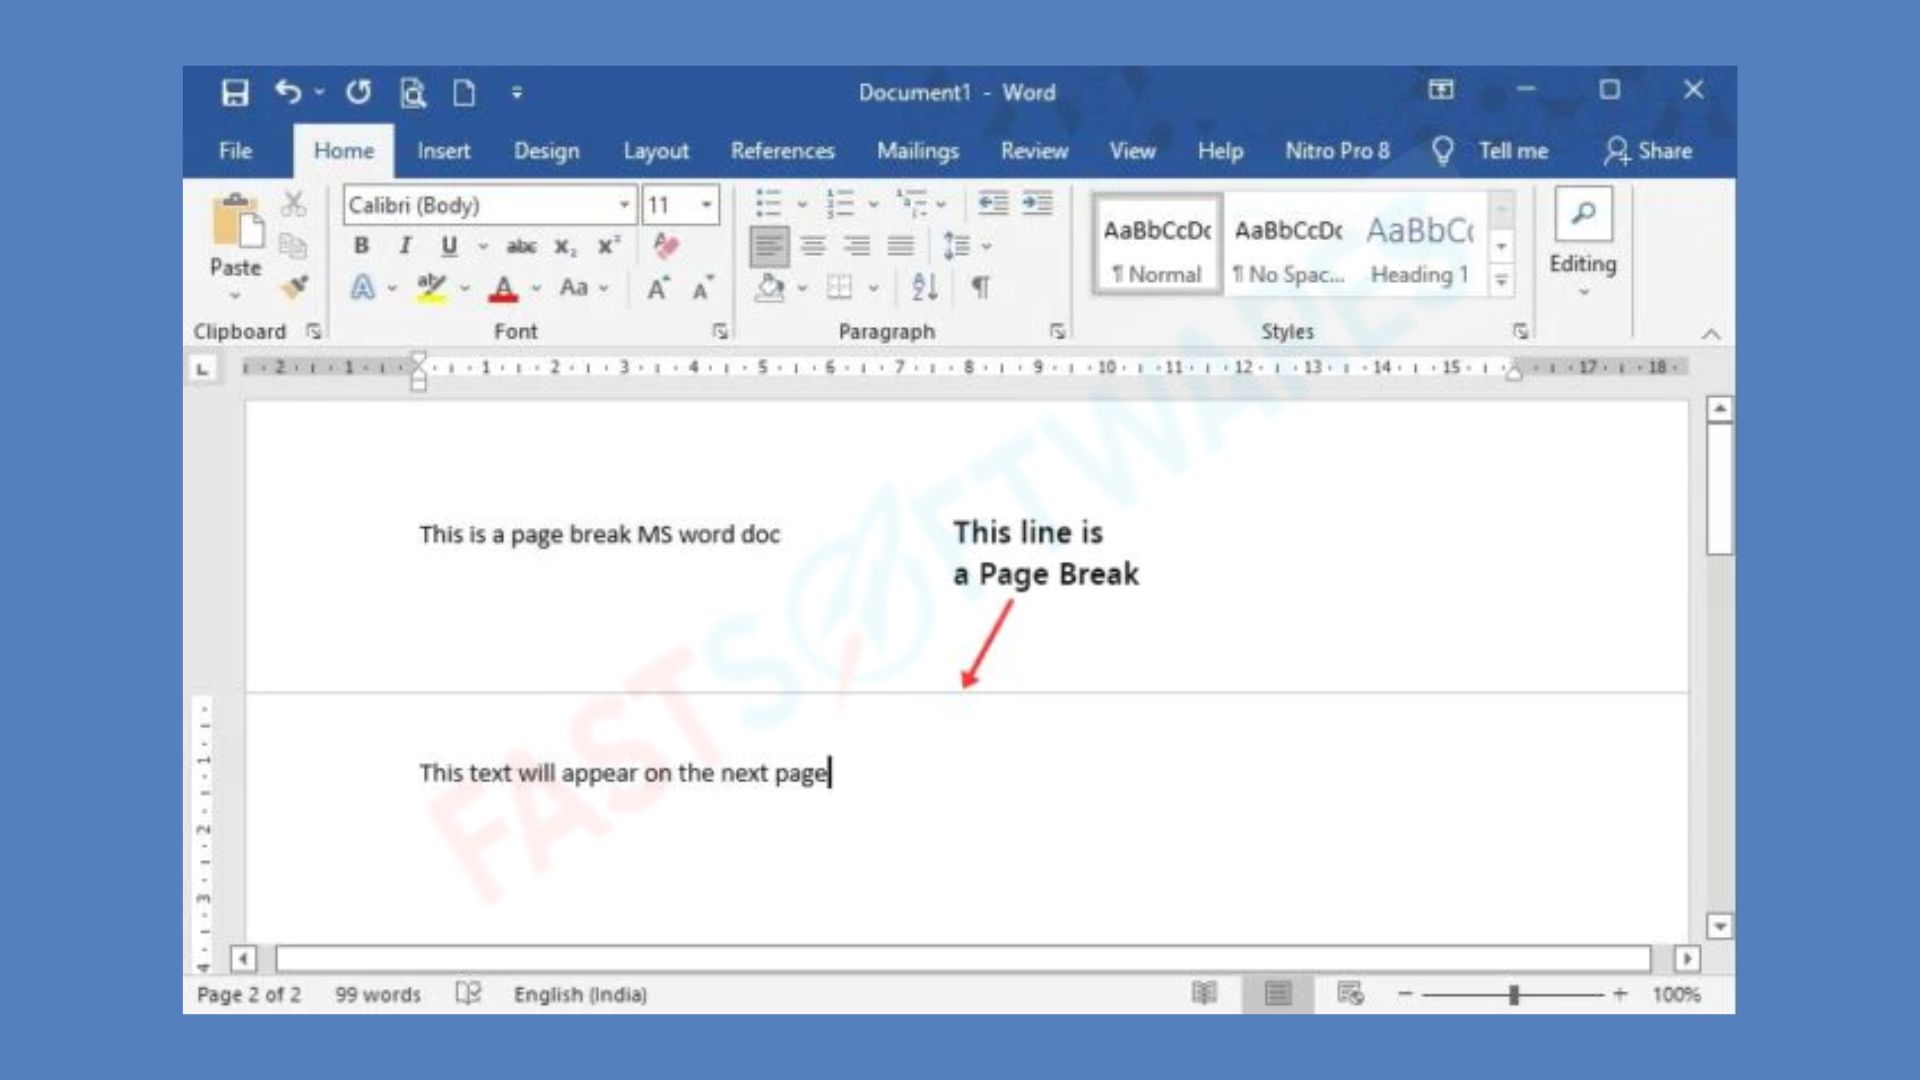Set Center paragraph alignment

813,246
